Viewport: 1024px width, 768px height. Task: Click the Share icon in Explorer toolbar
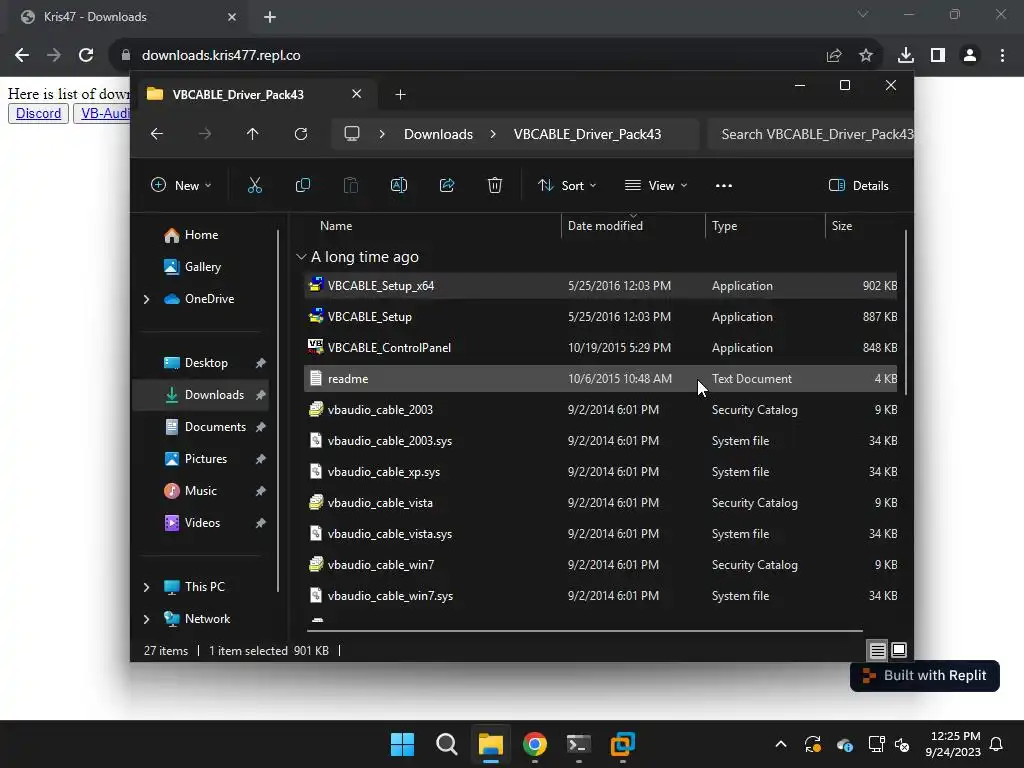pyautogui.click(x=447, y=185)
